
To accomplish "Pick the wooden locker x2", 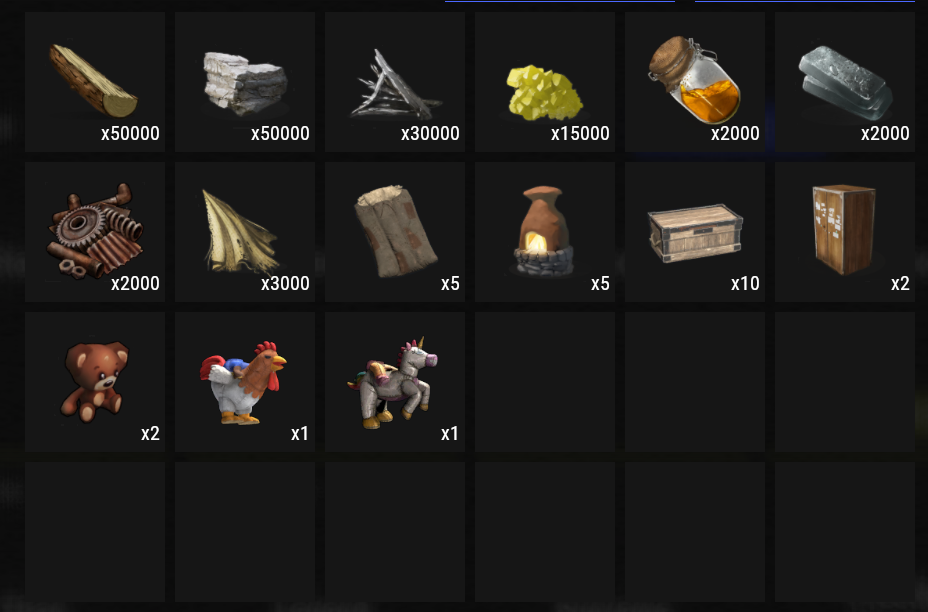I will (845, 232).
